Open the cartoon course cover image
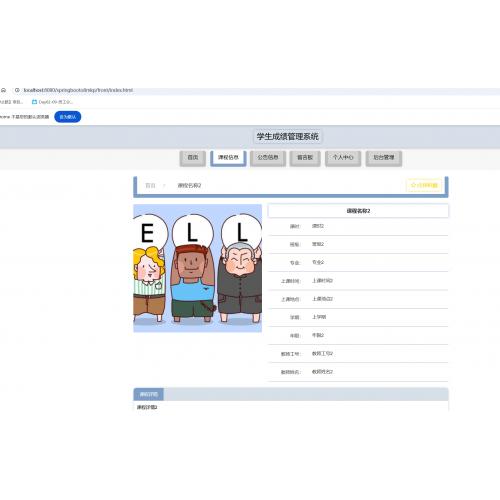500x500 pixels. pos(197,268)
